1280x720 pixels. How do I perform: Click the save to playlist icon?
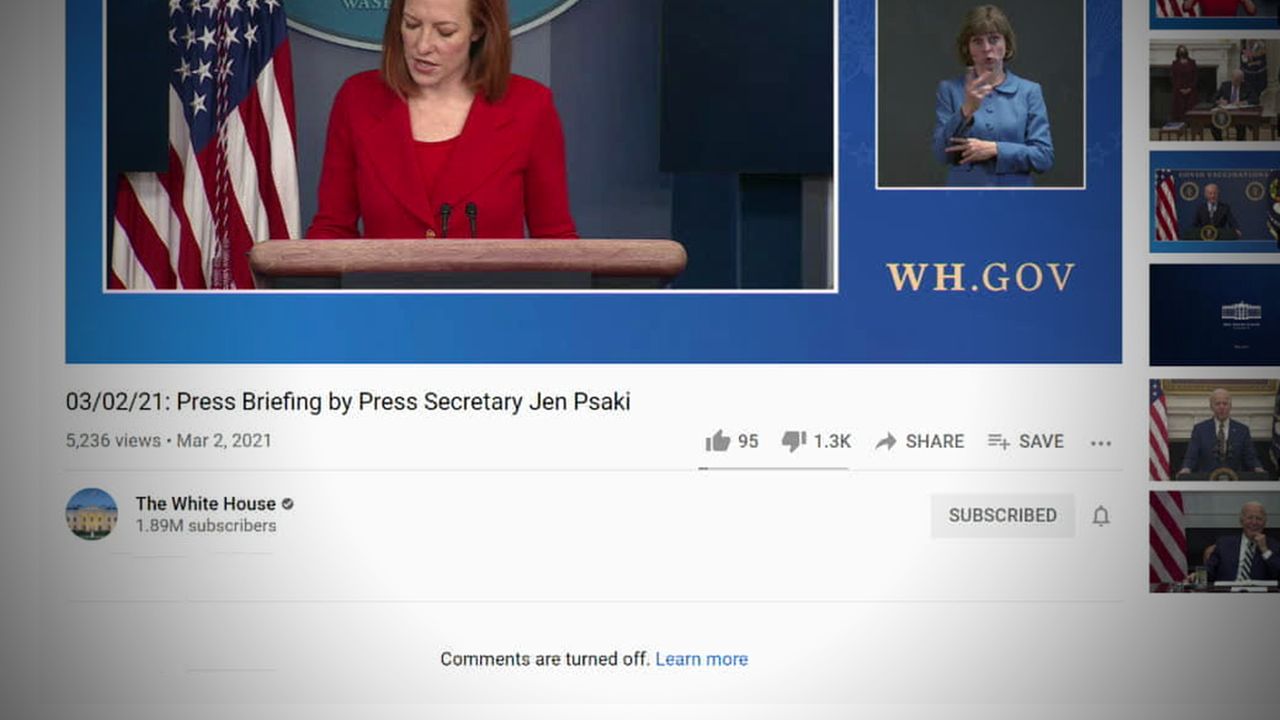(x=998, y=441)
